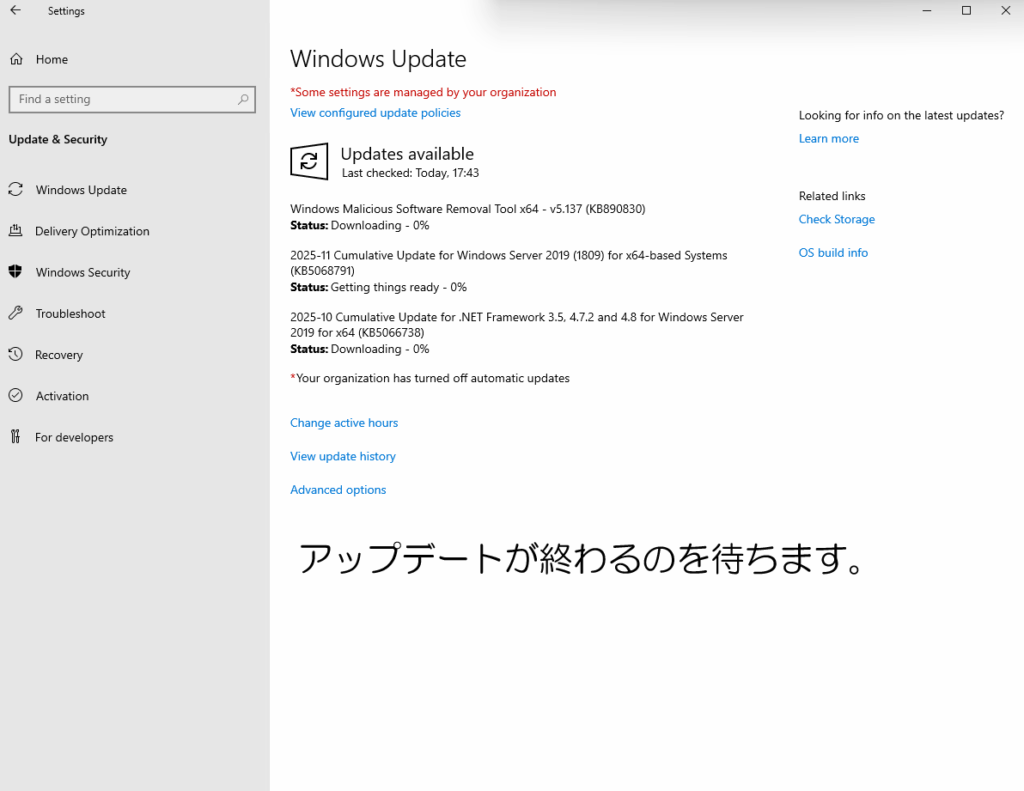This screenshot has width=1024, height=791.
Task: Open View update history
Action: (x=343, y=457)
